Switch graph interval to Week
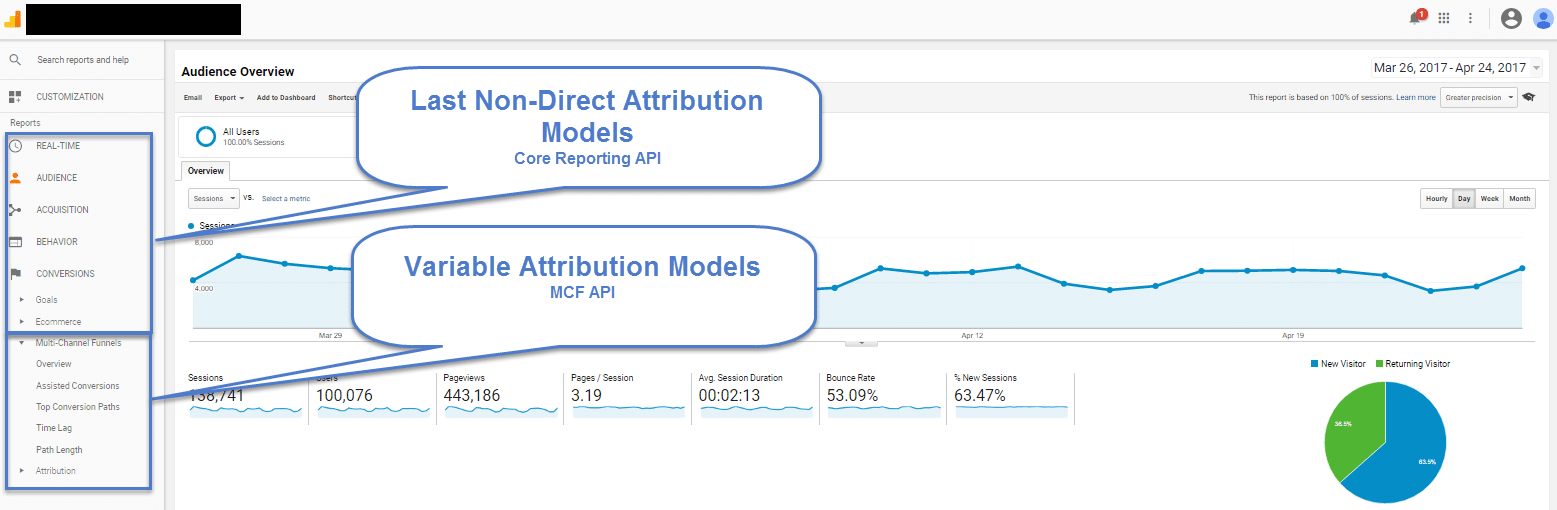Image resolution: width=1557 pixels, height=510 pixels. click(x=1489, y=199)
